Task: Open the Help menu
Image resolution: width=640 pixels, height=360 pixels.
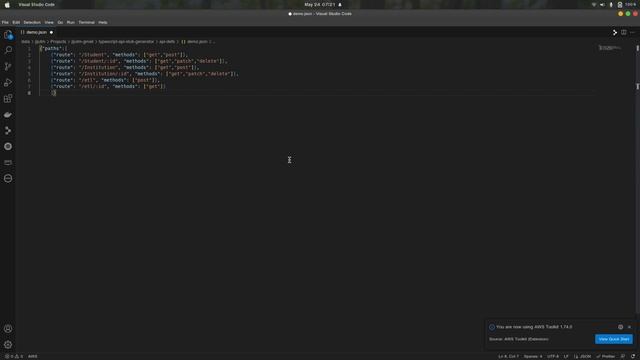Action: point(103,22)
